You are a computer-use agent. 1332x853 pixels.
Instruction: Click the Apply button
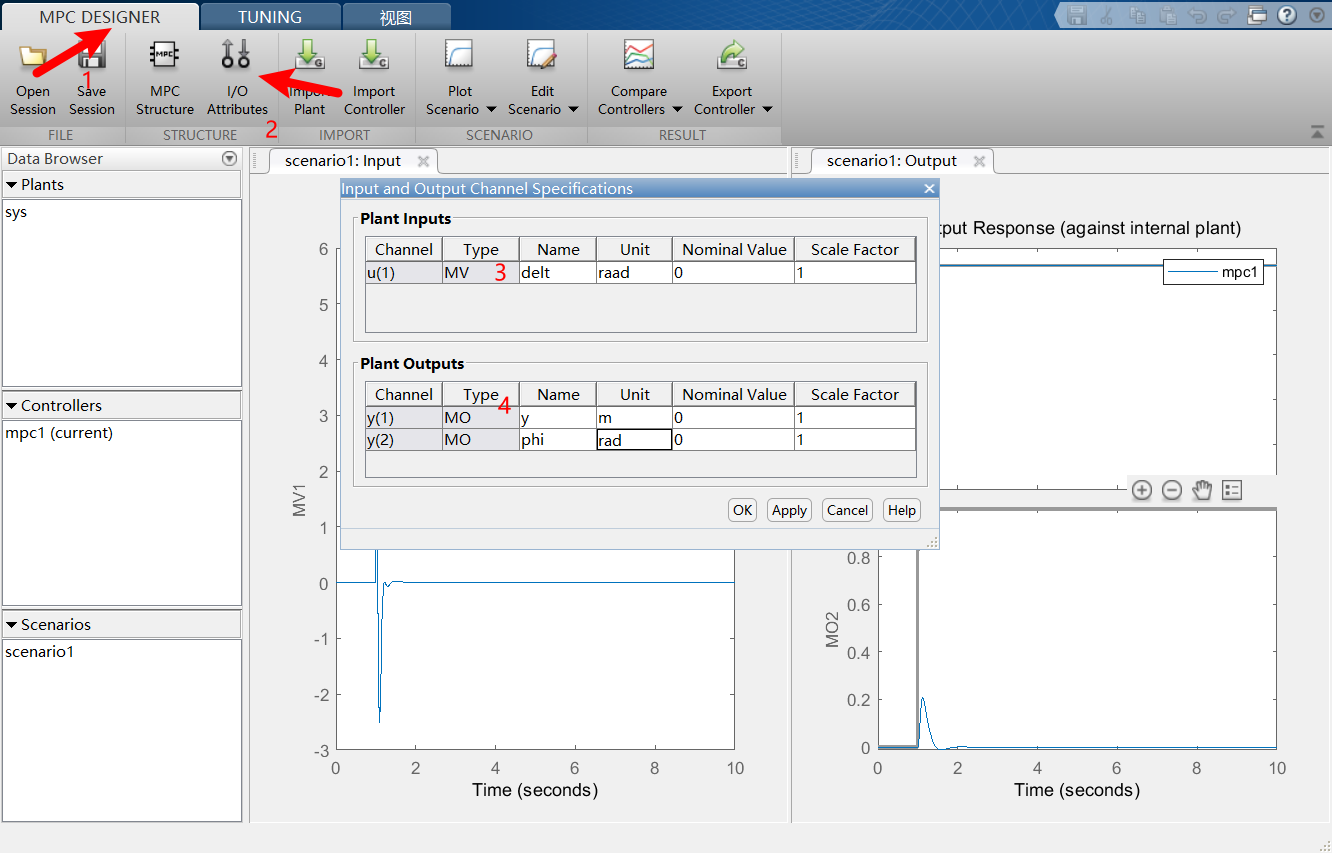pos(789,510)
